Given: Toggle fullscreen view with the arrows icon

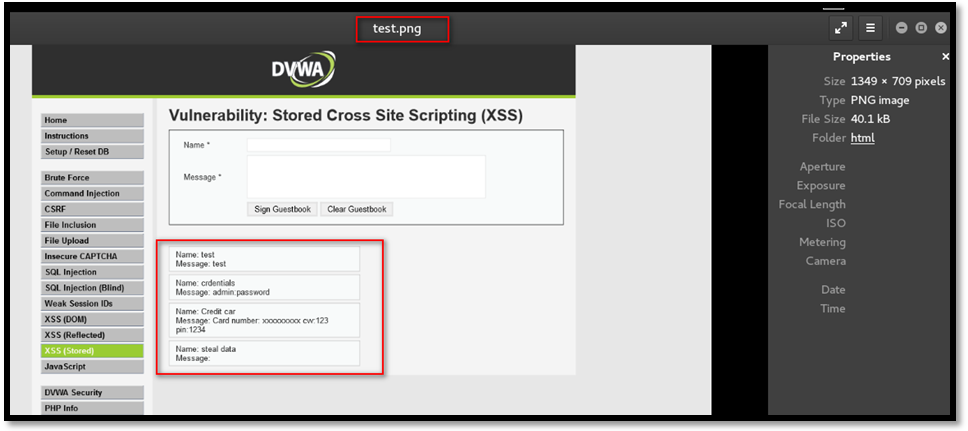Looking at the screenshot, I should (840, 28).
